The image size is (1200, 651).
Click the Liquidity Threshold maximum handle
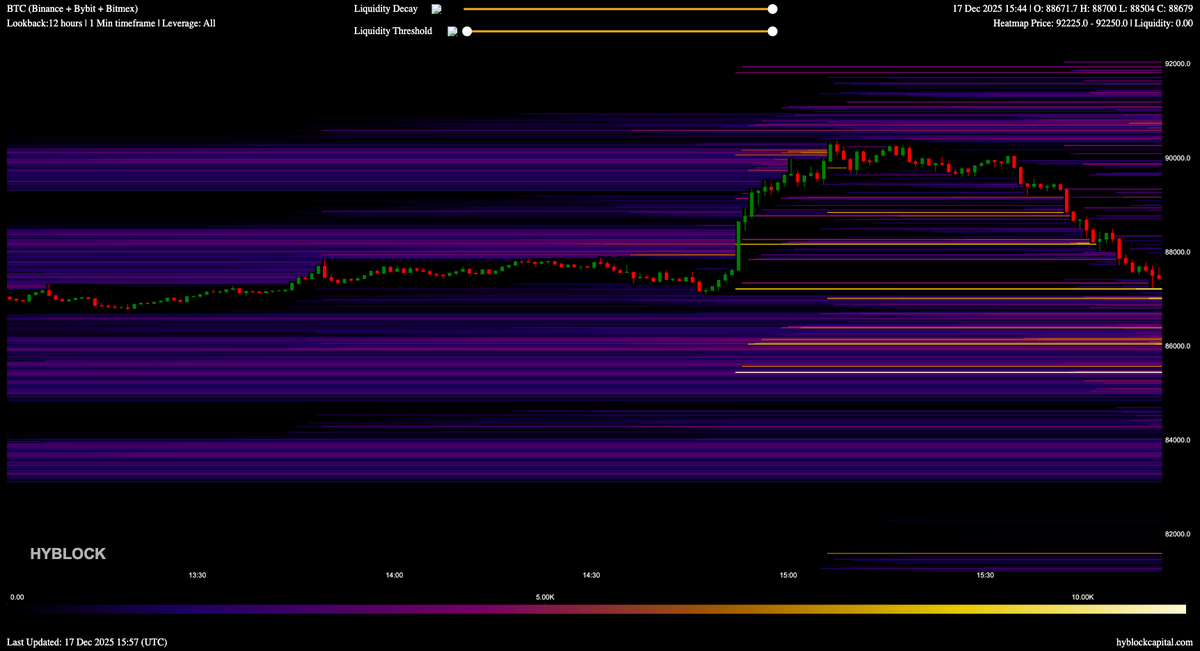pyautogui.click(x=772, y=31)
